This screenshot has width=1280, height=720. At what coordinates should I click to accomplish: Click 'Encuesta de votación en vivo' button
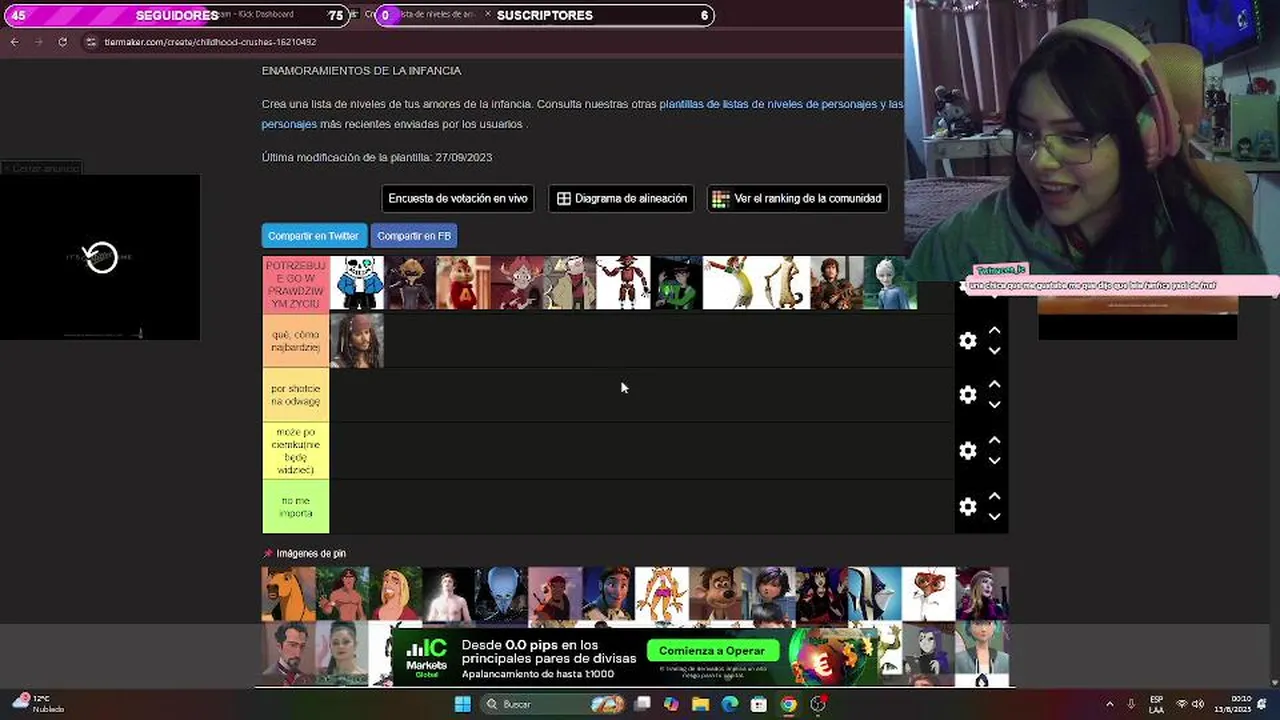tap(458, 198)
